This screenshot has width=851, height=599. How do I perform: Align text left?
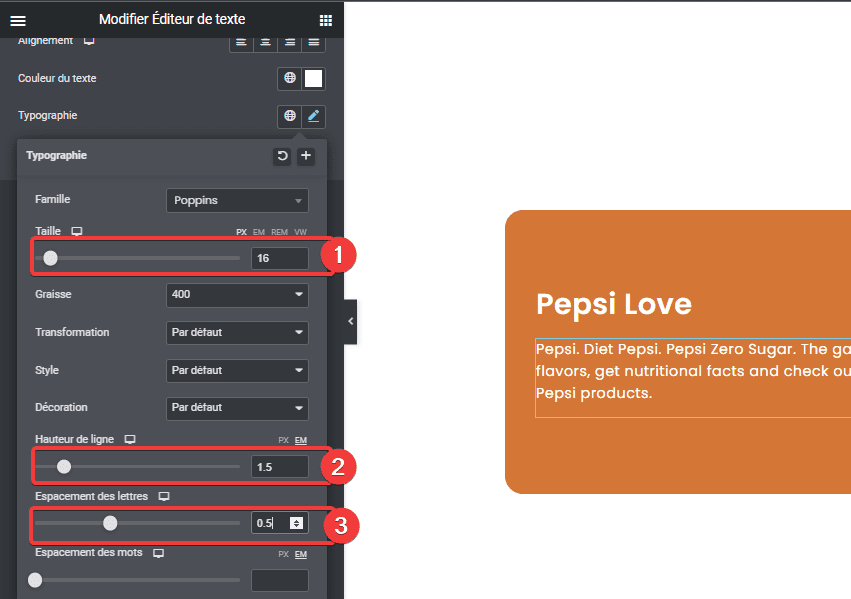(x=242, y=42)
